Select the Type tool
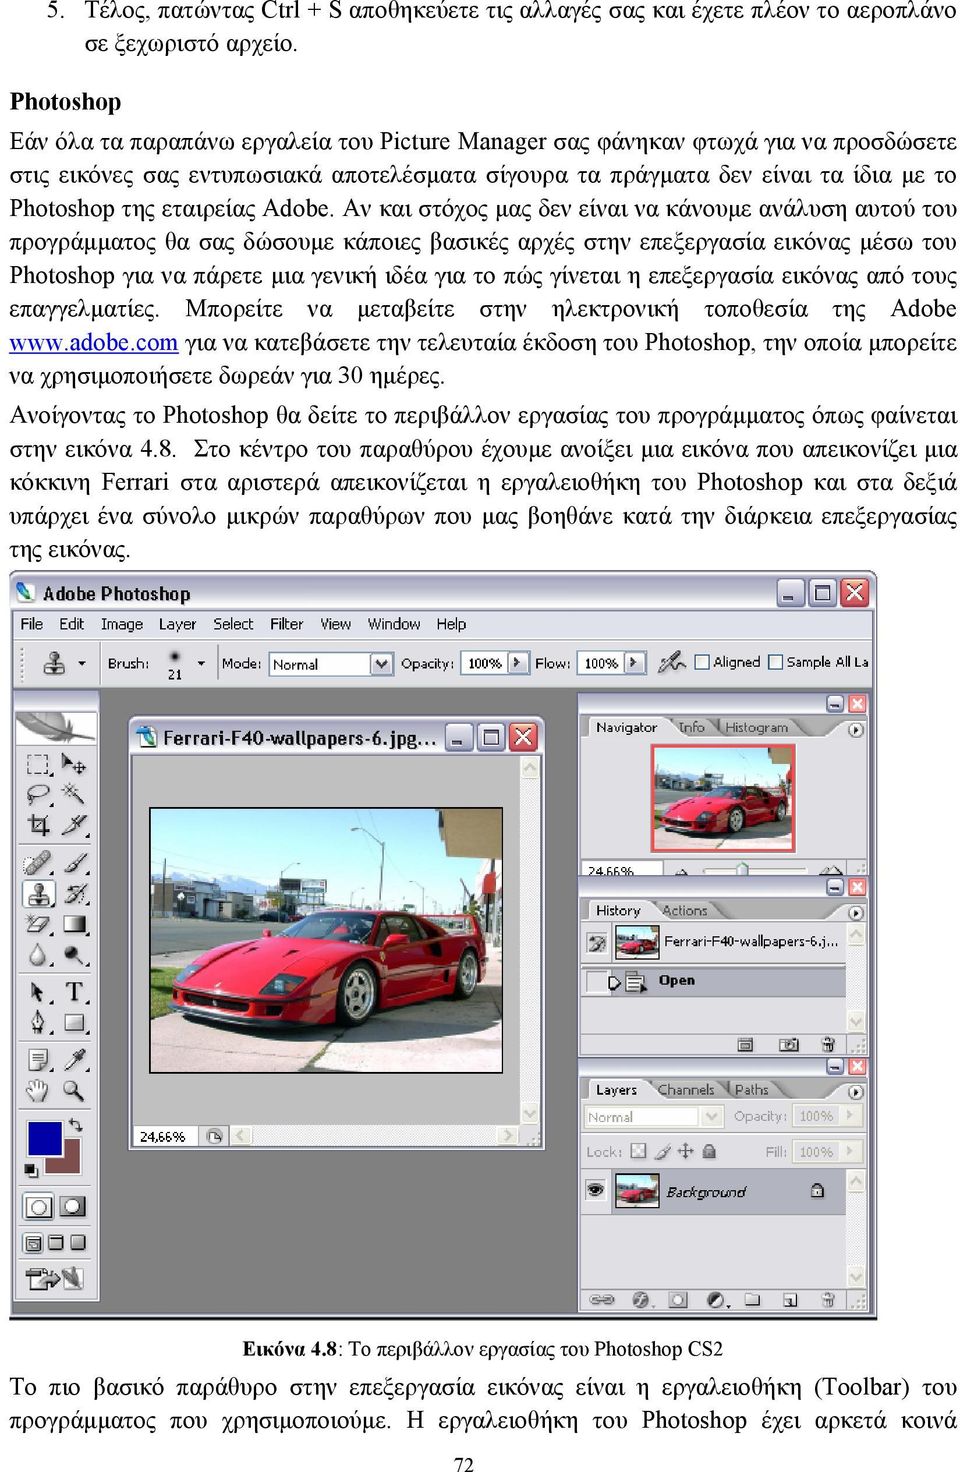 click(x=74, y=992)
